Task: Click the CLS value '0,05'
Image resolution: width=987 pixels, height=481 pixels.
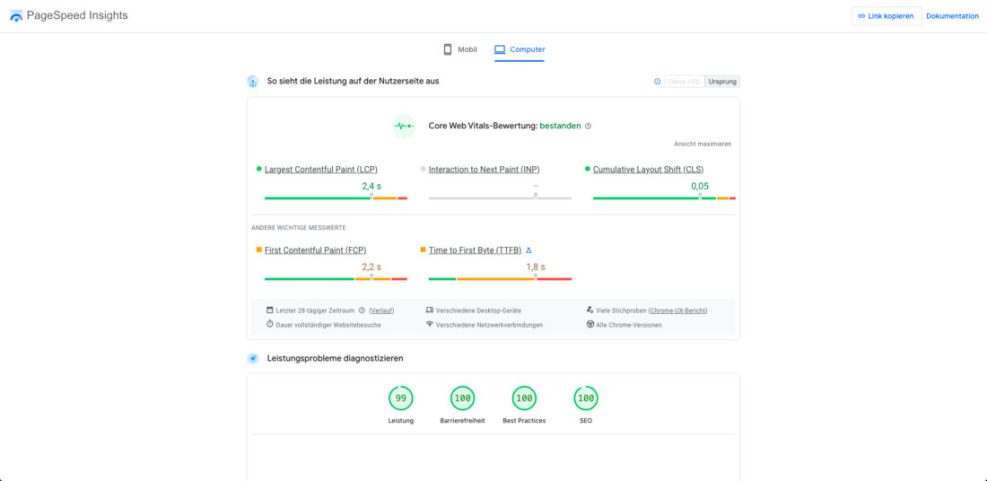Action: (x=700, y=186)
